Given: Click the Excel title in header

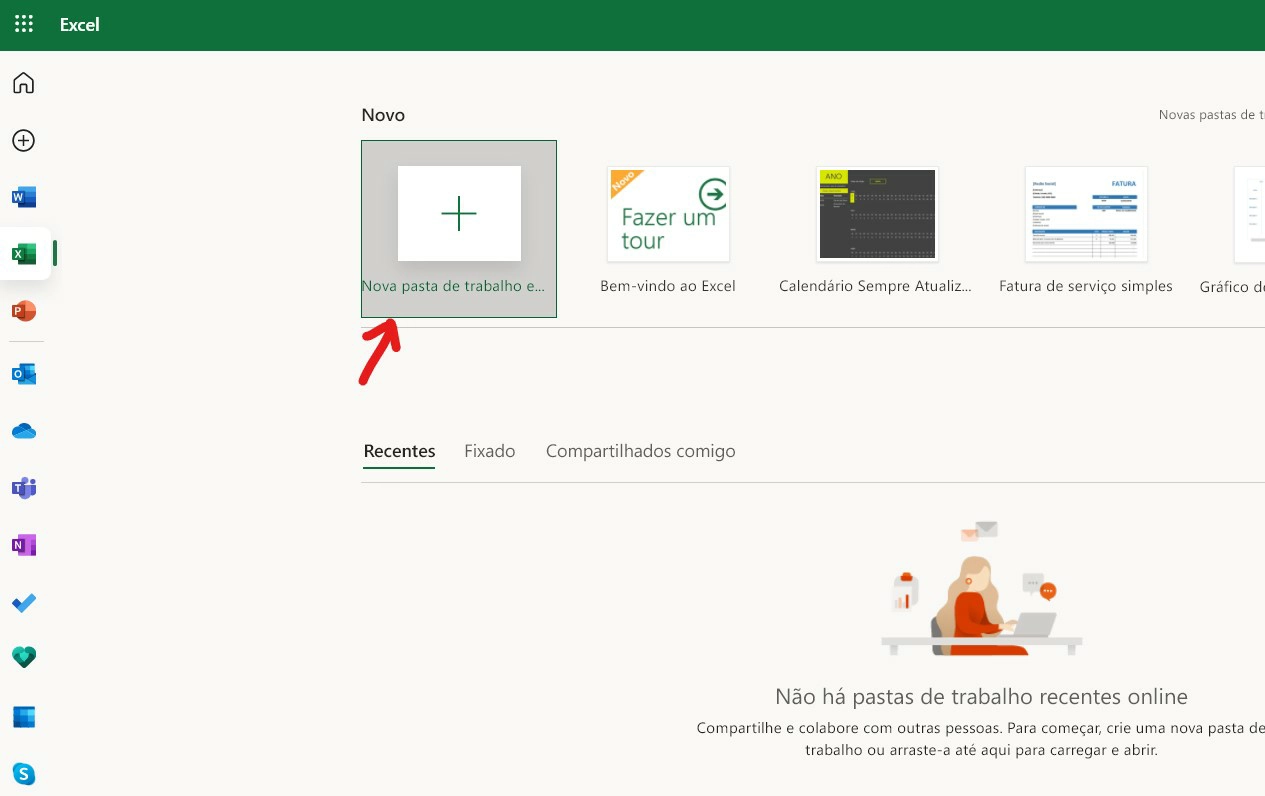Looking at the screenshot, I should tap(80, 25).
